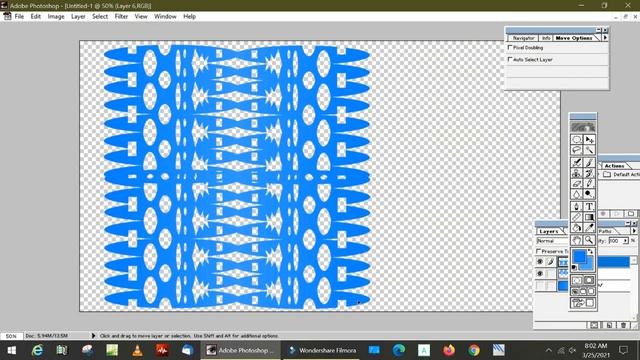Switch to Quick Mask mode in toolbox
This screenshot has width=640, height=360.
[x=589, y=280]
